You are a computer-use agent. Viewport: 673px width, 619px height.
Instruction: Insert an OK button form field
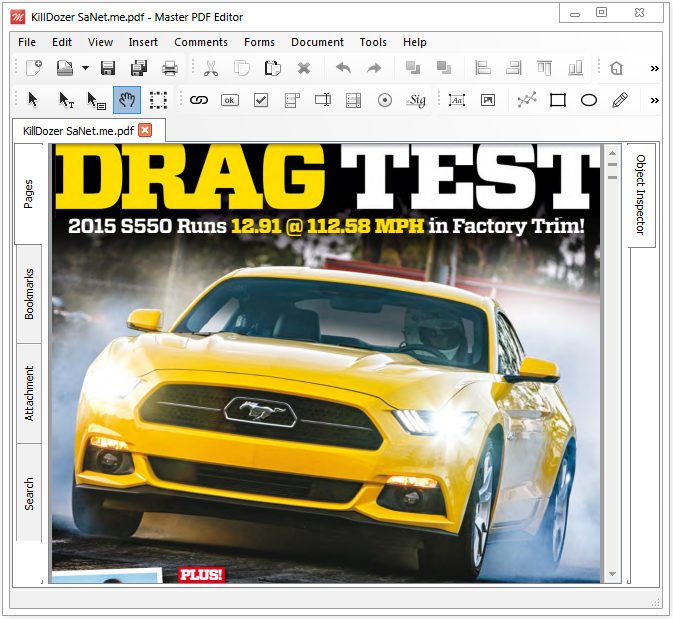pyautogui.click(x=230, y=100)
